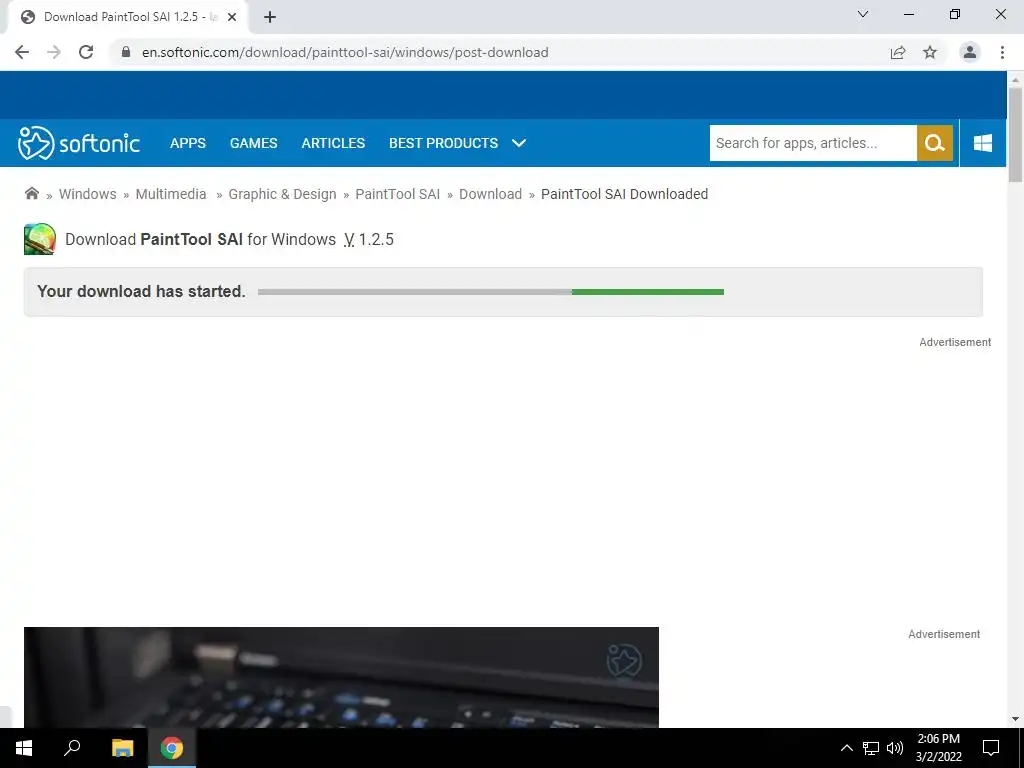Screen dimensions: 1024x768
Task: Open Chrome three-dot menu
Action: pos(1002,52)
